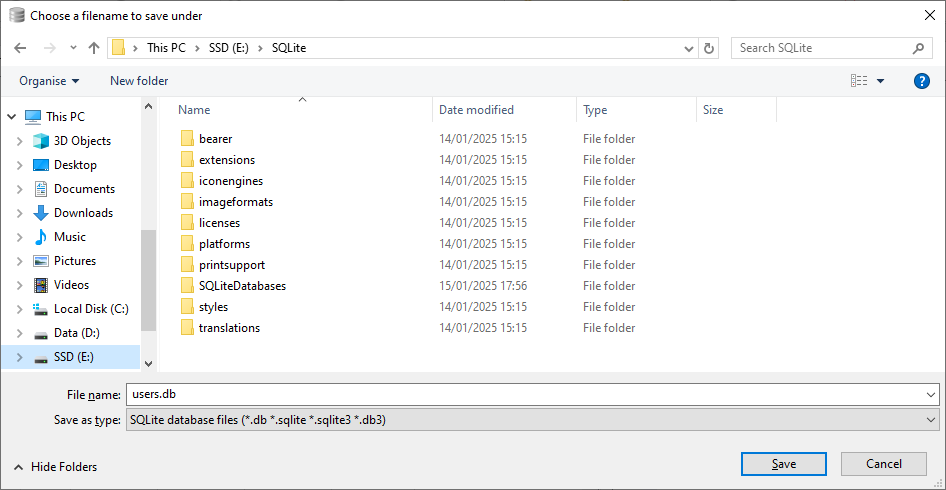This screenshot has width=946, height=490.
Task: Close the save dialog window
Action: pyautogui.click(x=930, y=16)
